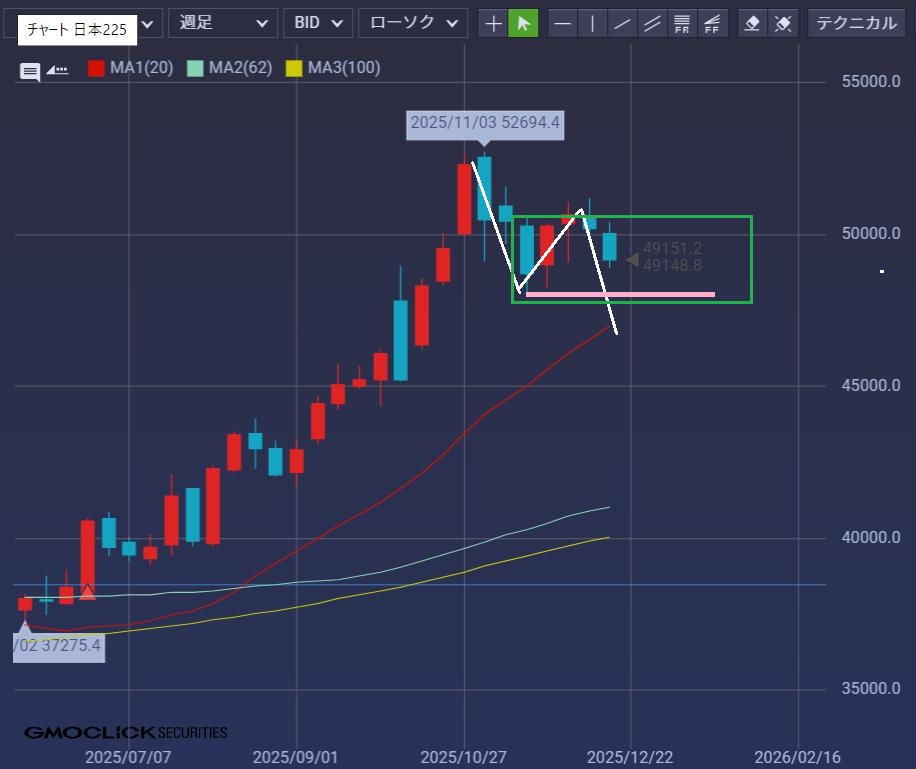Open the ローソク chart type dropdown
Viewport: 916px width, 769px height.
(x=412, y=23)
